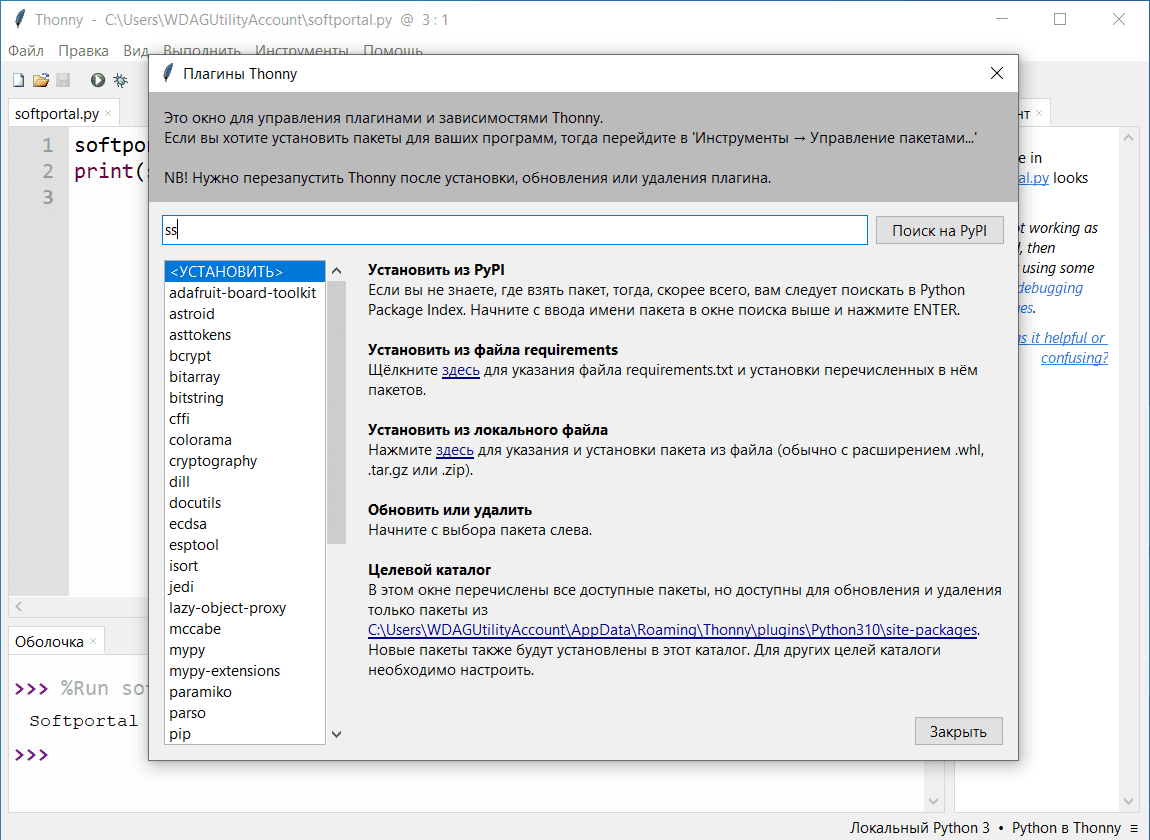
Task: Select parso package in list
Action: (245, 713)
